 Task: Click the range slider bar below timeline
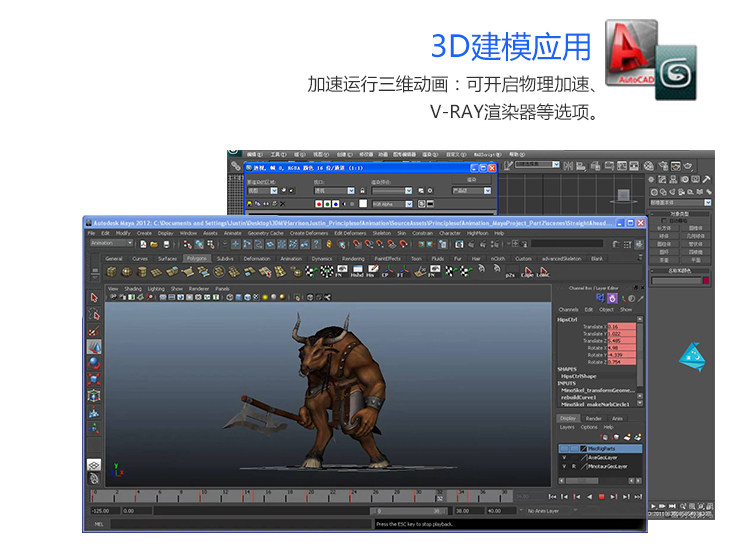[410, 511]
